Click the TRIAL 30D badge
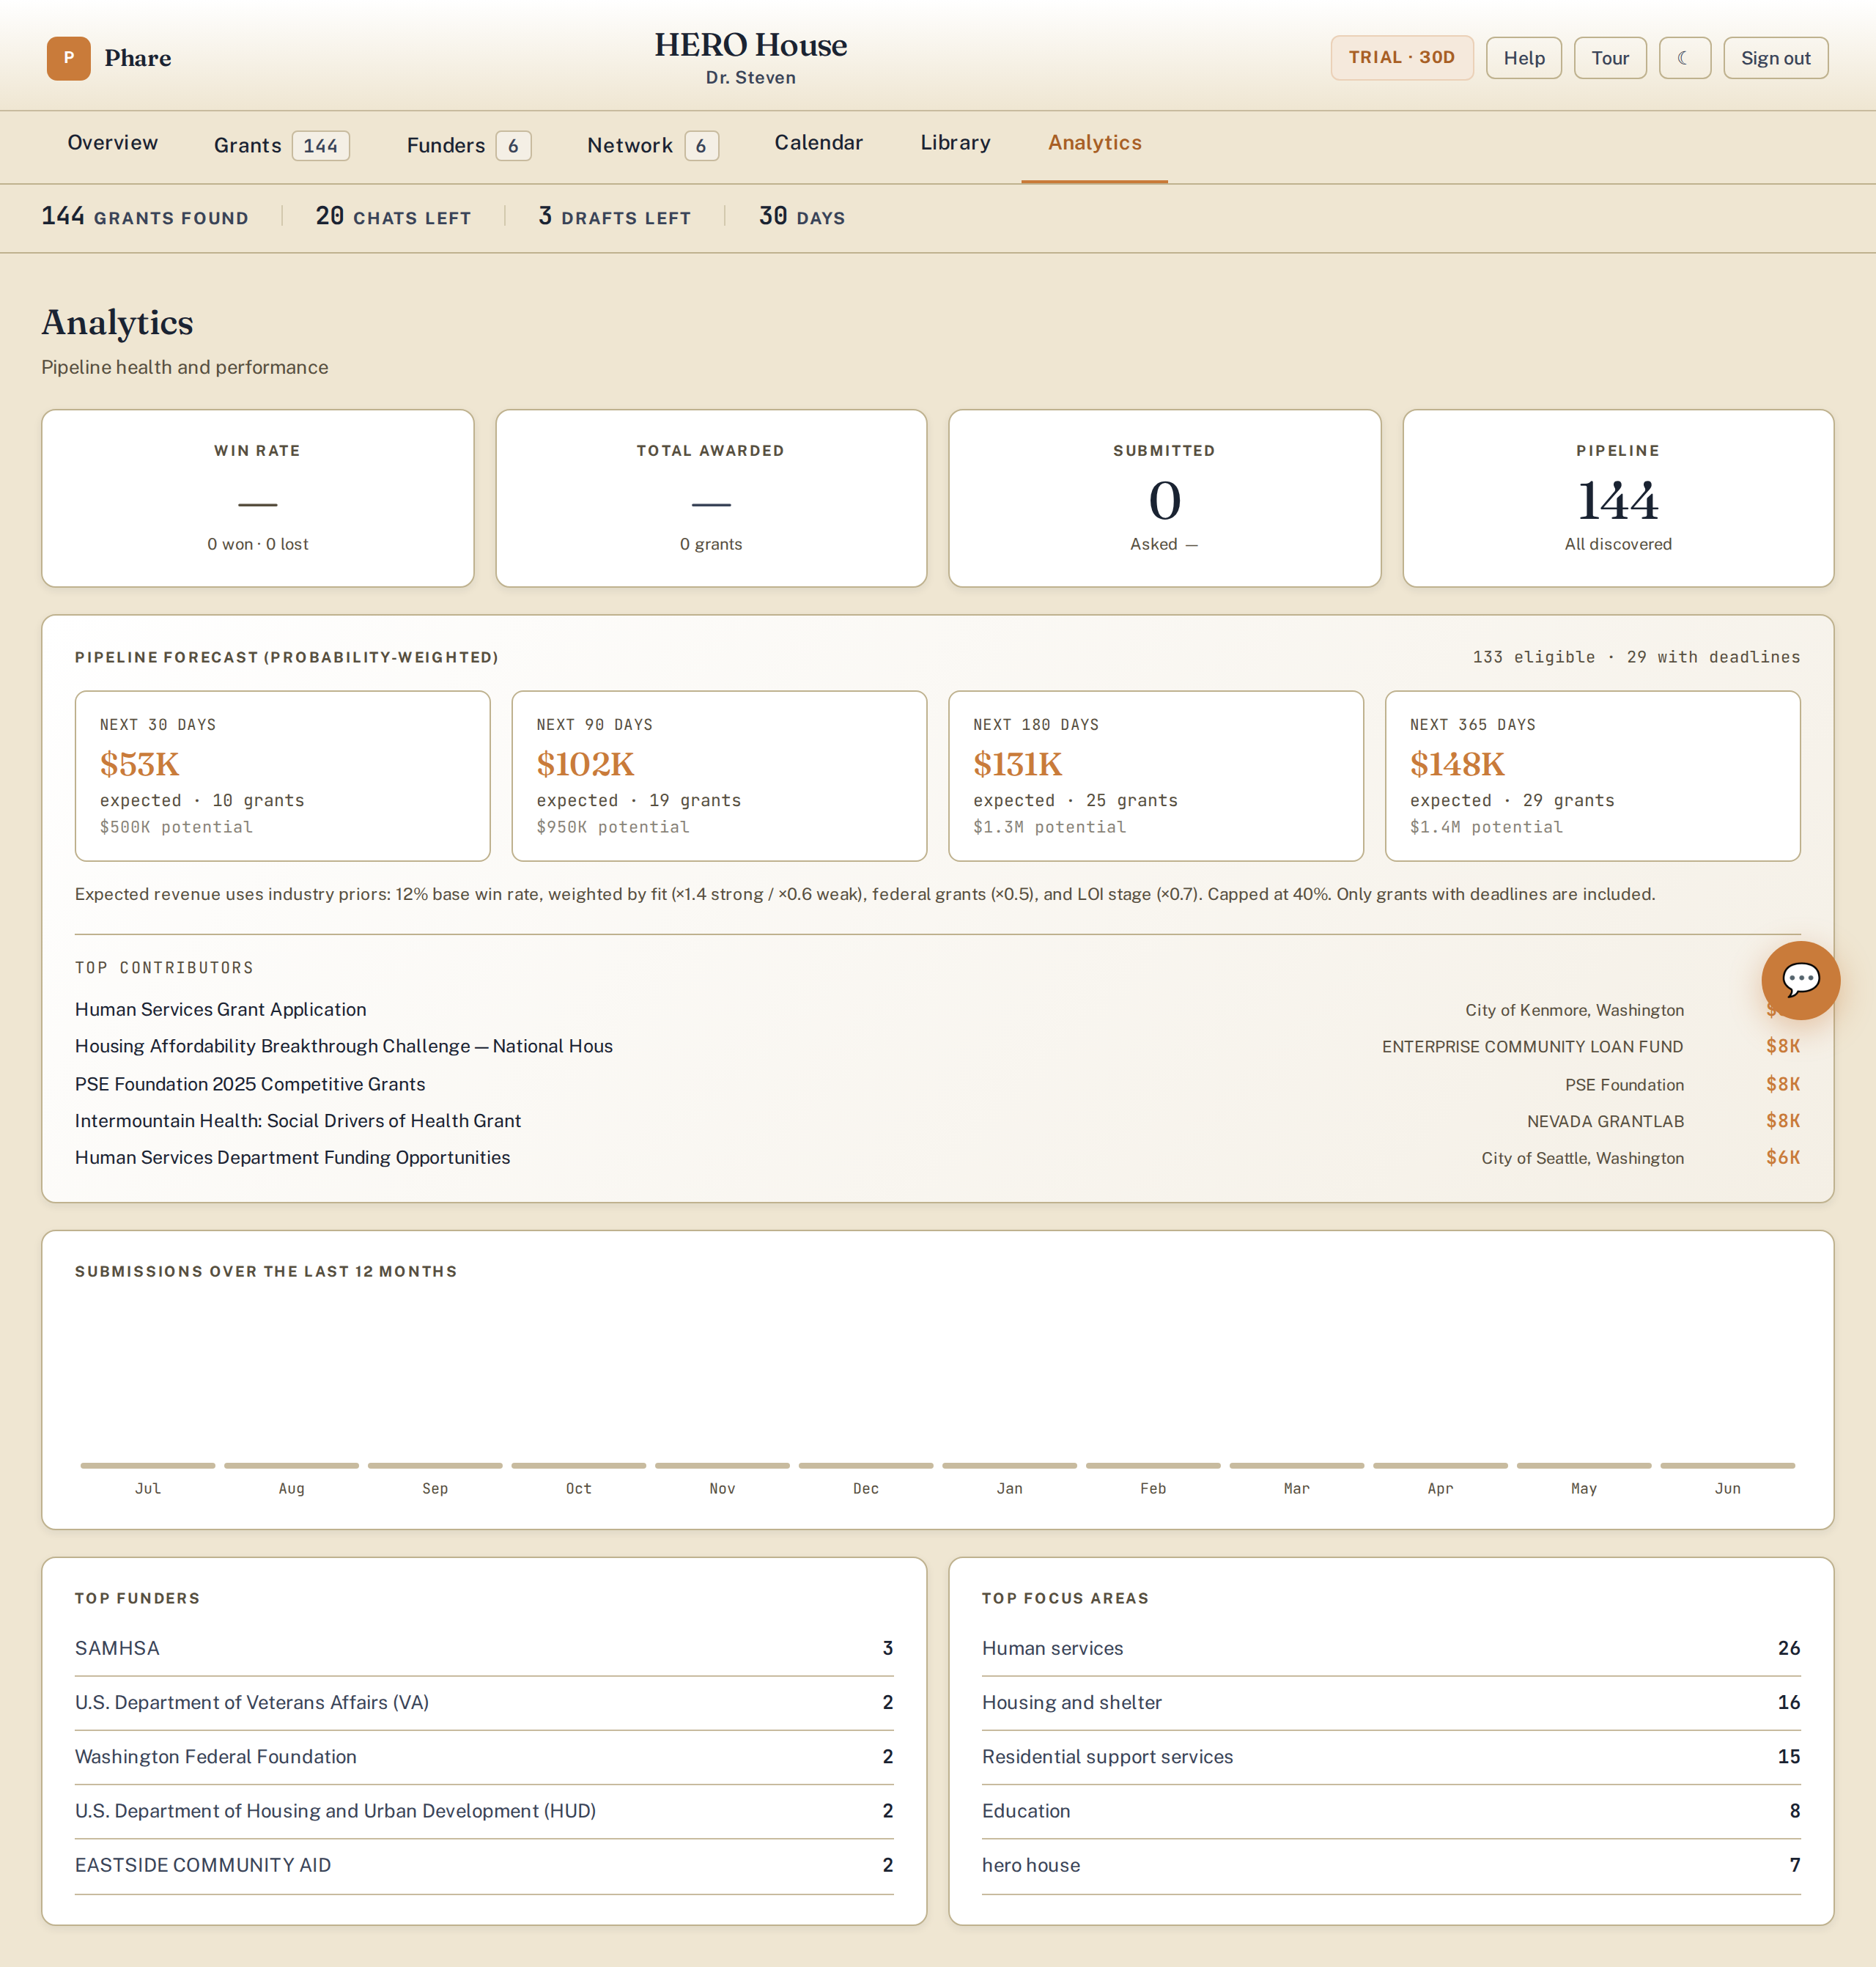 pyautogui.click(x=1401, y=58)
